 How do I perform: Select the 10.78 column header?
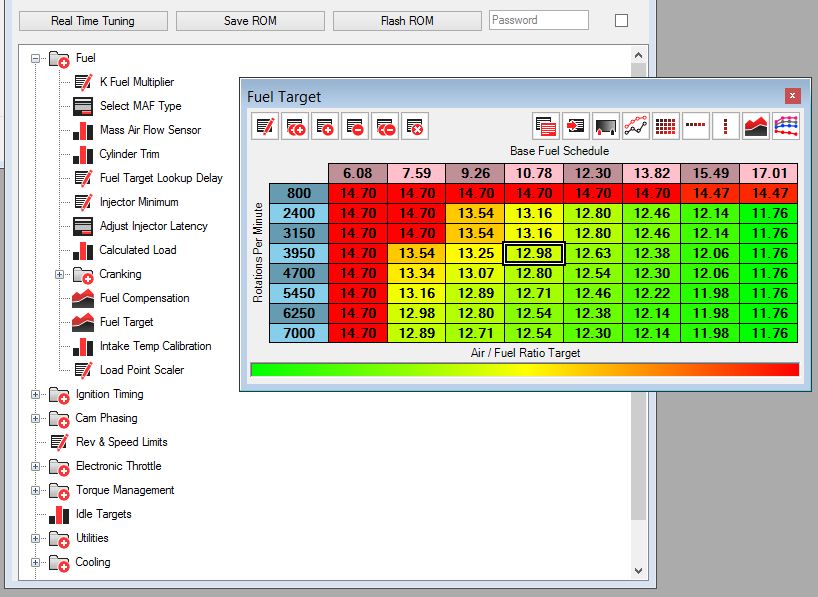tap(534, 173)
